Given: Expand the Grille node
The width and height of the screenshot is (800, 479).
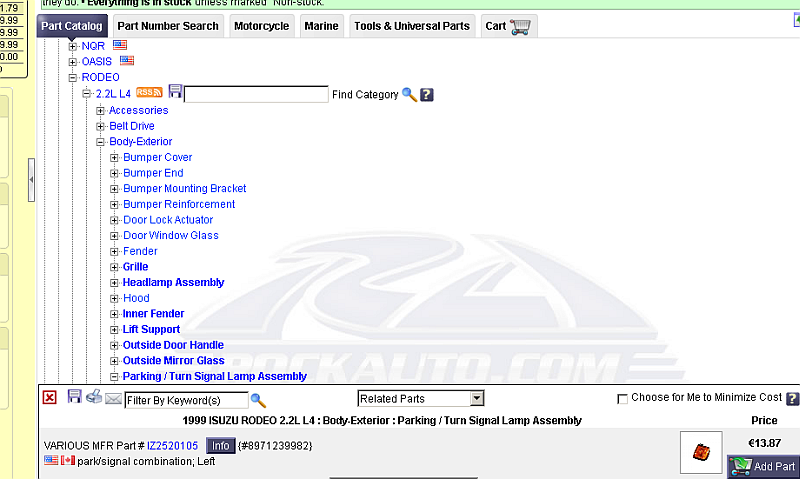Looking at the screenshot, I should pyautogui.click(x=114, y=267).
